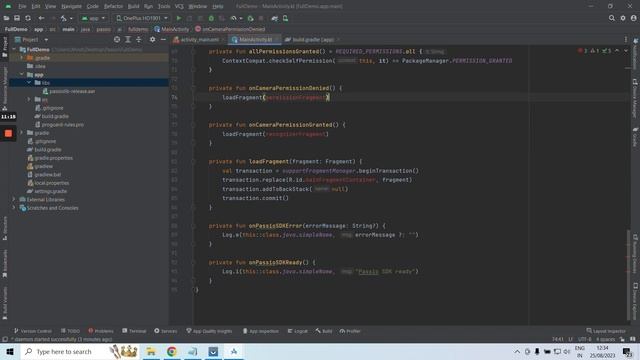Switch to activity_main.xml tab
This screenshot has height=360, width=640.
[197, 40]
